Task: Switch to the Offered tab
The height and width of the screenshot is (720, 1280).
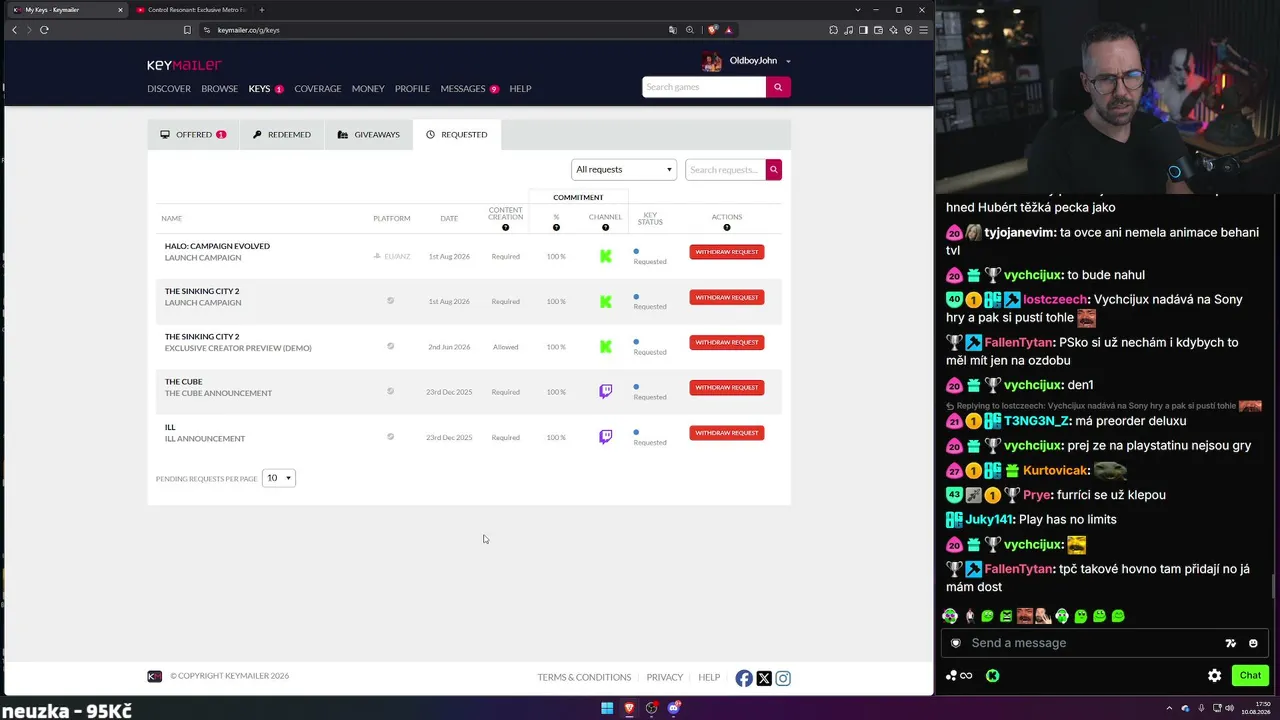Action: click(x=193, y=134)
